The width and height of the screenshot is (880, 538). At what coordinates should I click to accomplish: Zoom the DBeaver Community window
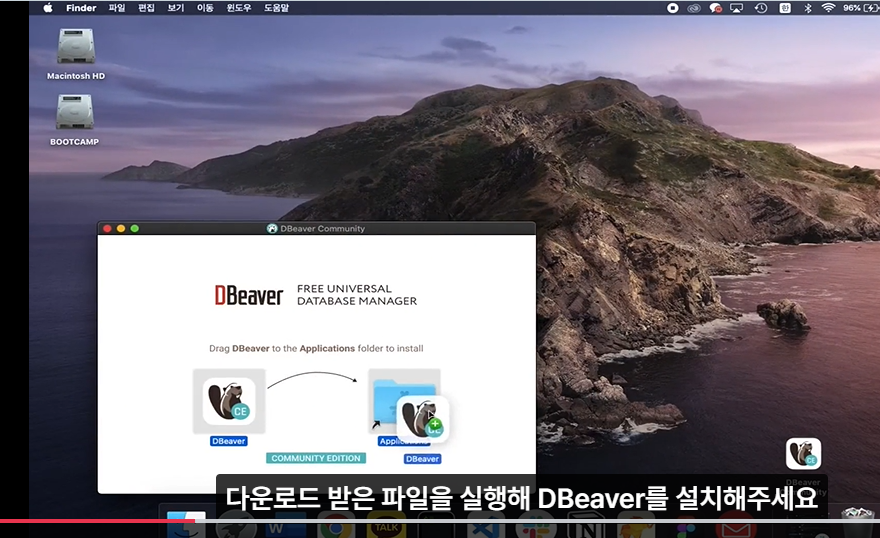(x=134, y=228)
